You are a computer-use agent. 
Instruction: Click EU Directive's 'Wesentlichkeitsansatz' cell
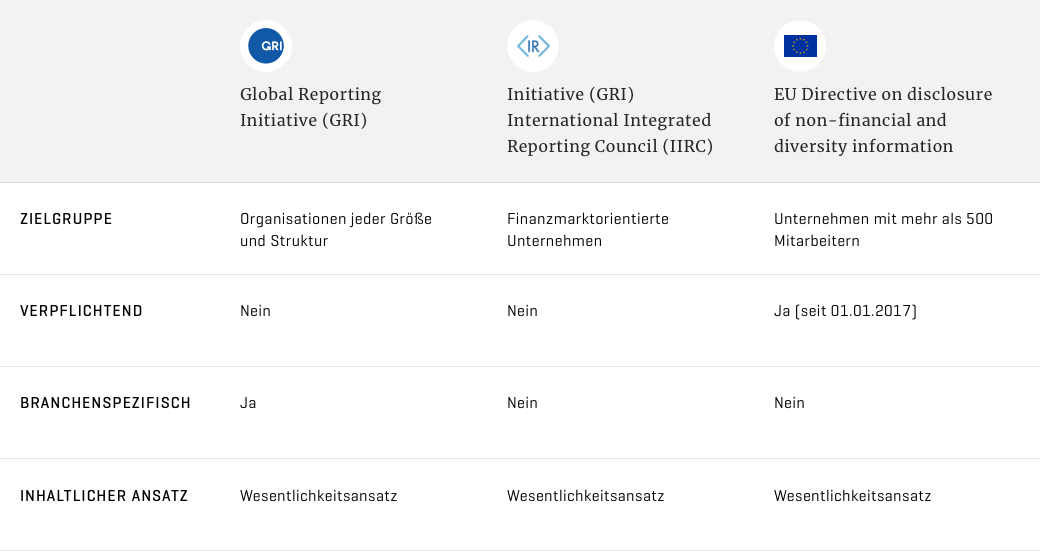tap(852, 496)
